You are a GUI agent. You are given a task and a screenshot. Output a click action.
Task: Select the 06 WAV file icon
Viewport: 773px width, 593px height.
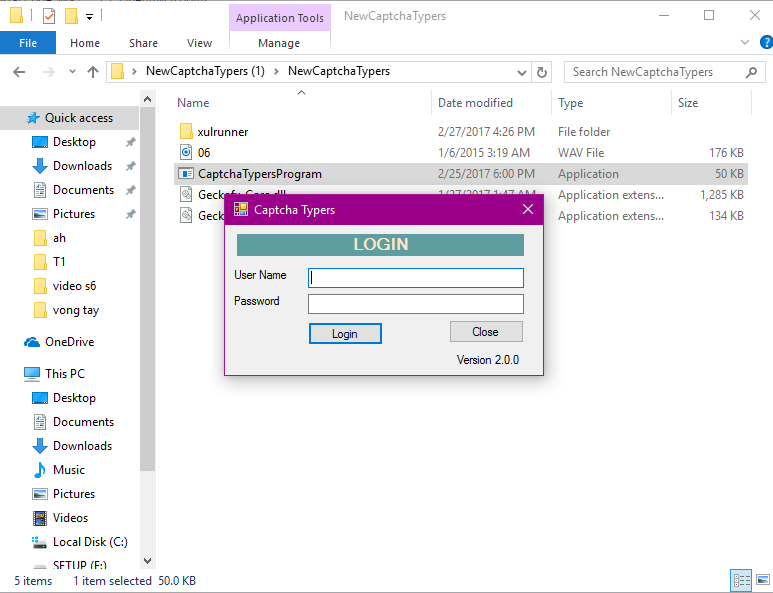click(x=186, y=152)
